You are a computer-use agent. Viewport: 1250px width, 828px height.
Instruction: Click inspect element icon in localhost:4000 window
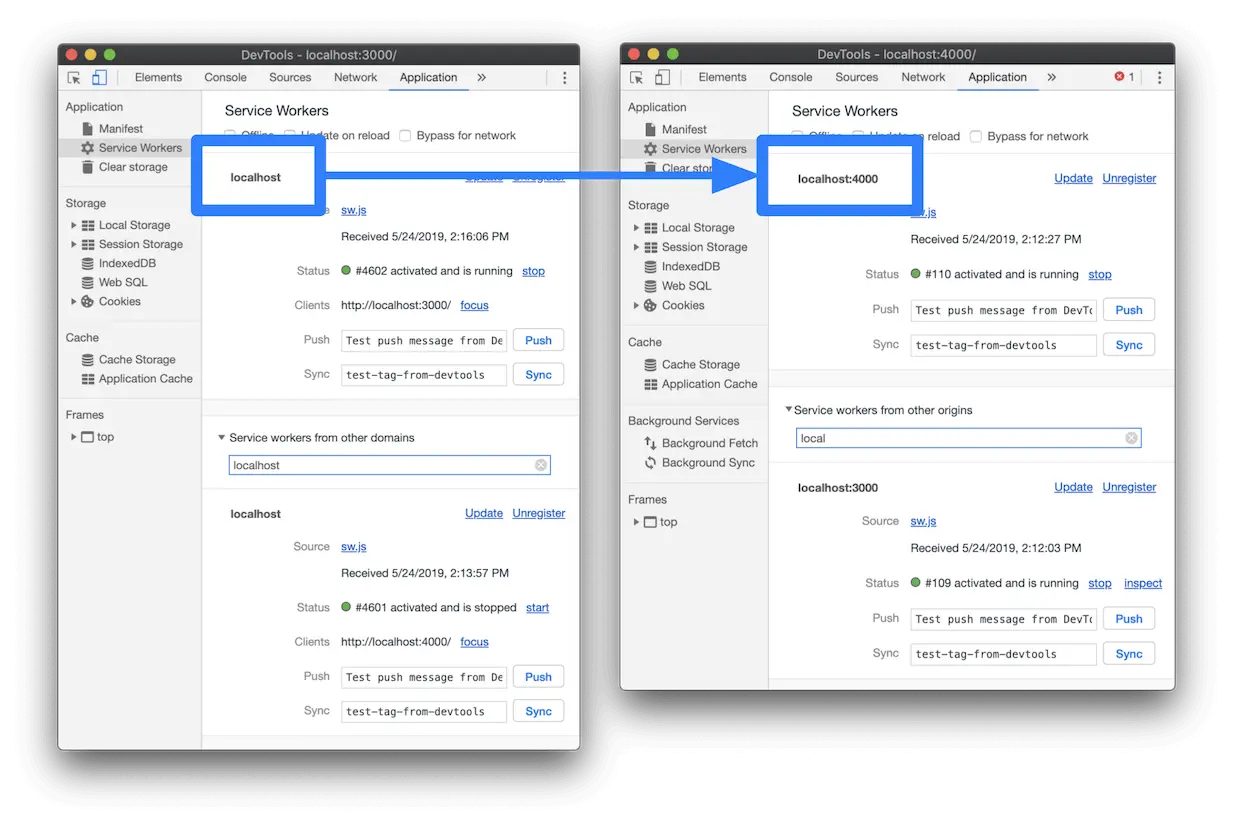click(x=637, y=77)
